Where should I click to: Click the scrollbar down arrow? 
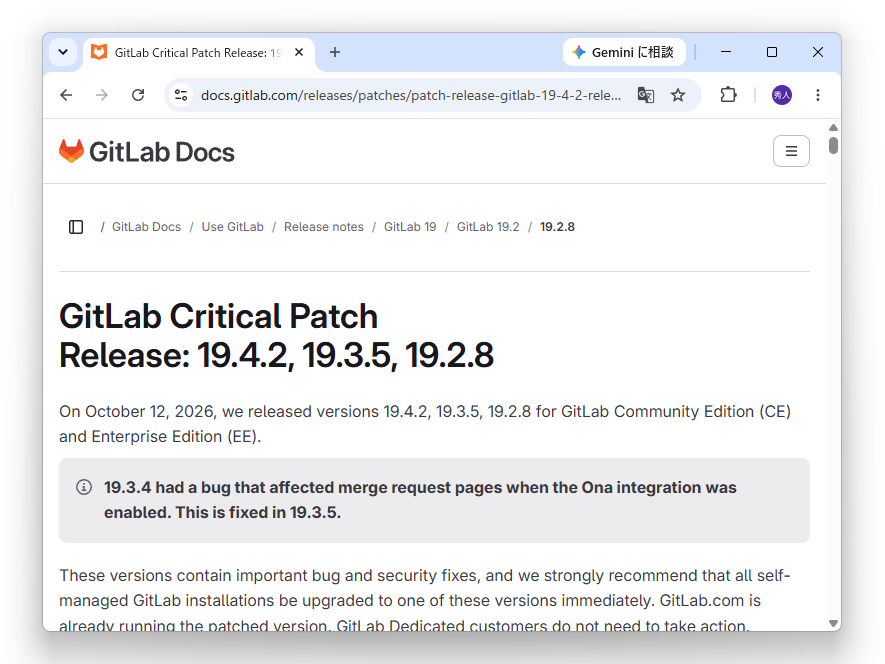click(x=833, y=623)
